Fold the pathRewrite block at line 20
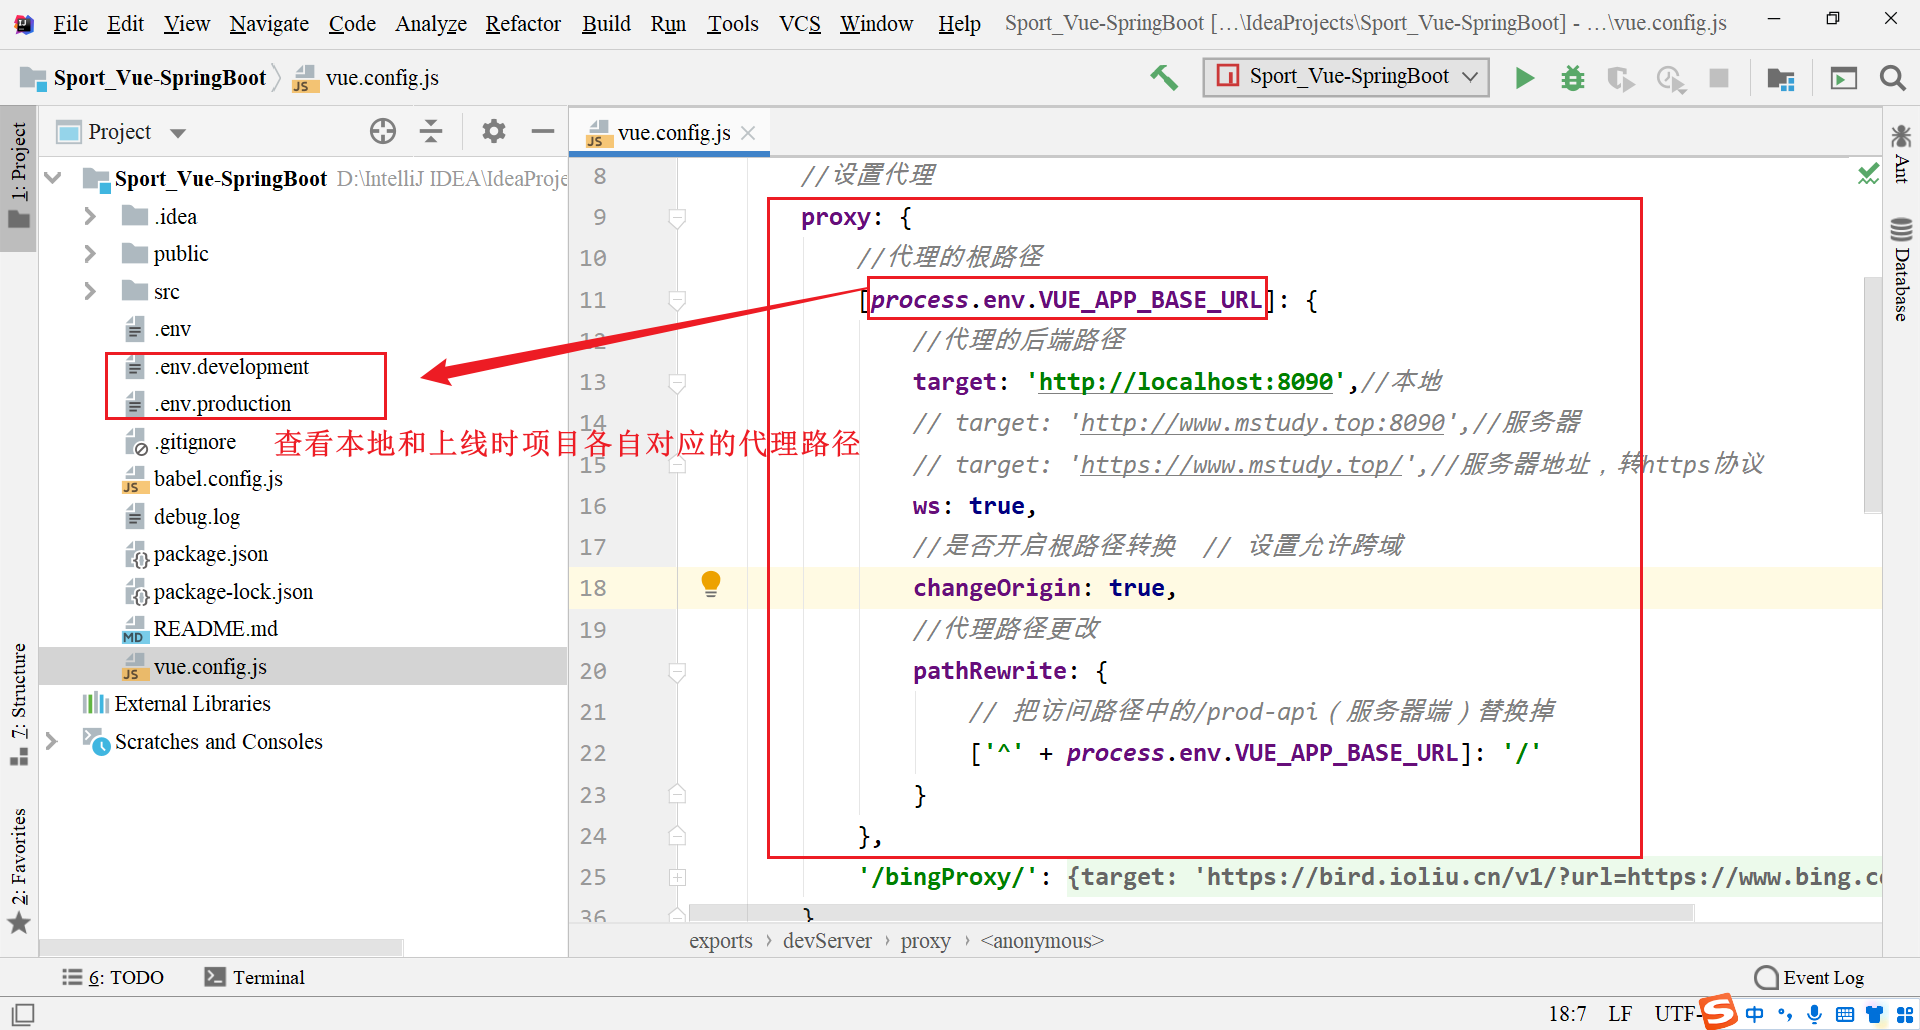The width and height of the screenshot is (1920, 1030). pos(677,671)
